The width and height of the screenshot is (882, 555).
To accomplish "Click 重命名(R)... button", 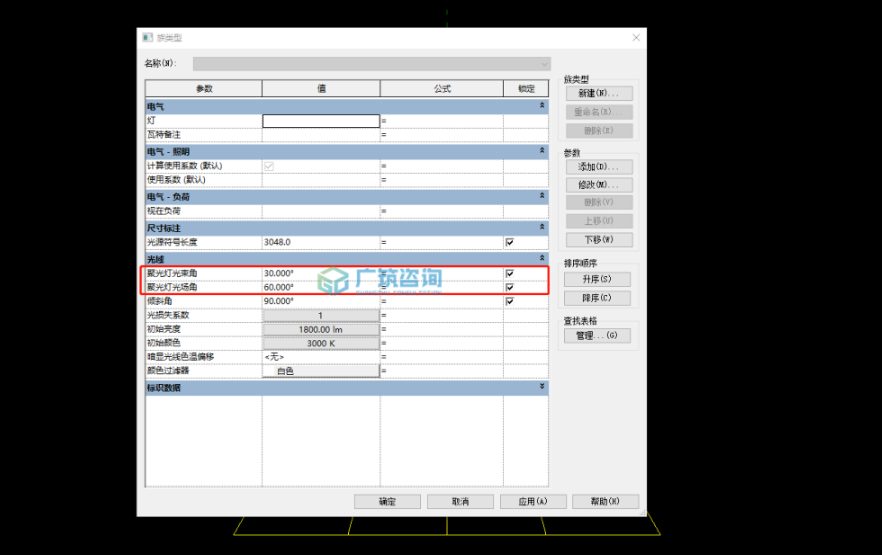I will 599,112.
